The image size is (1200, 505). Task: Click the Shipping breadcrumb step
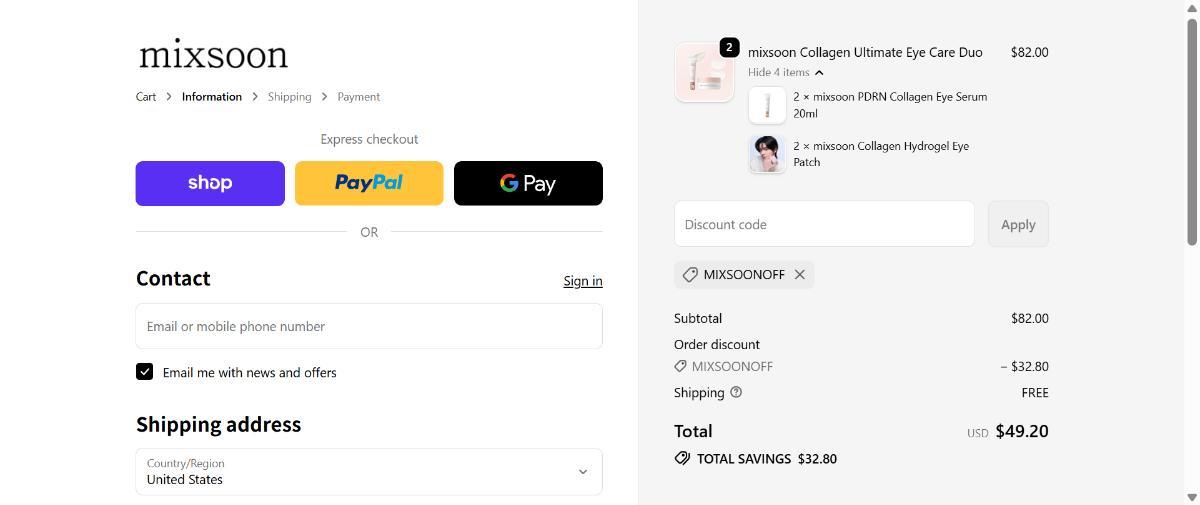tap(289, 97)
